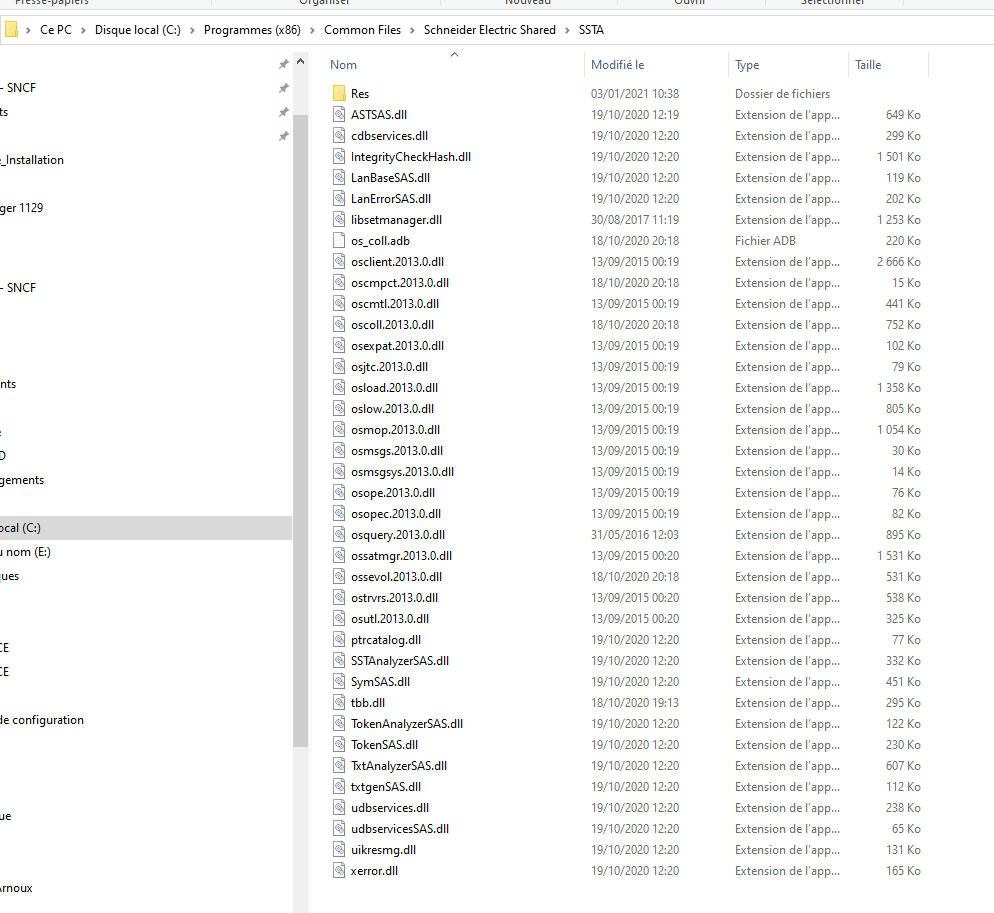Select the SSTAnalyzerSAS.dll file icon
994x913 pixels.
coord(340,661)
